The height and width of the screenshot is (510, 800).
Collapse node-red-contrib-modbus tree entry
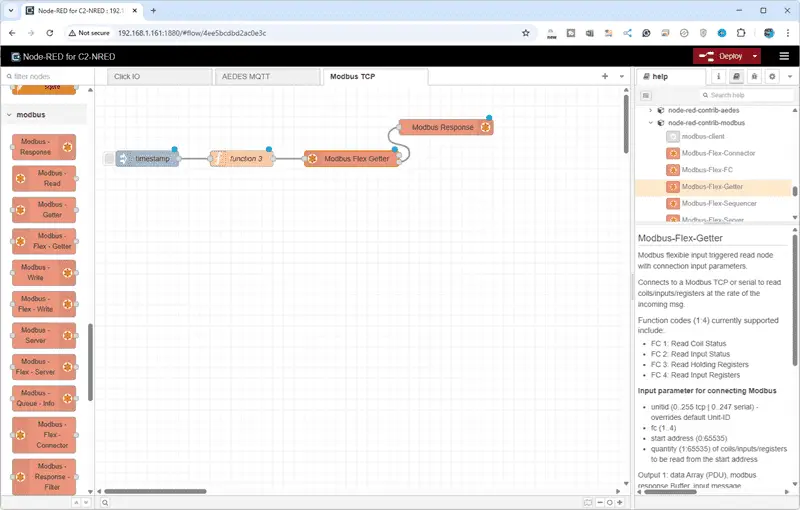point(651,123)
